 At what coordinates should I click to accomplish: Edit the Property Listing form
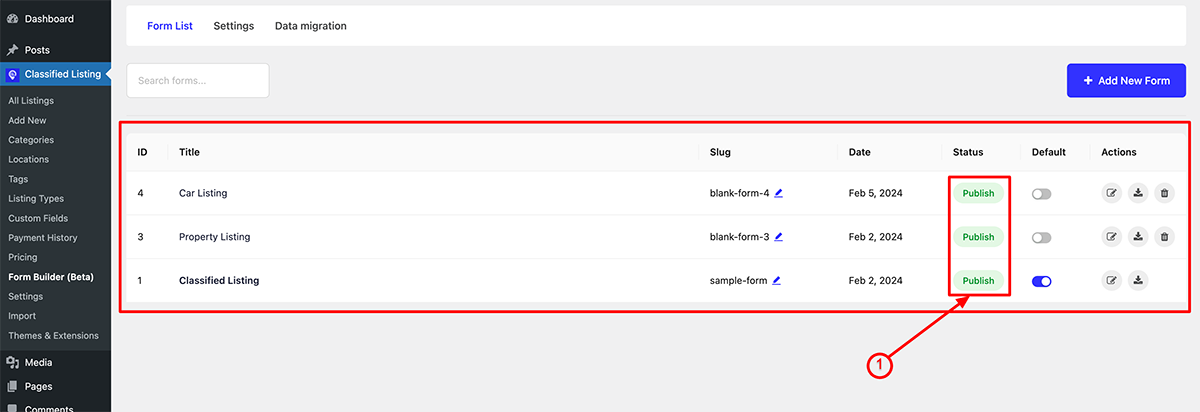coord(1111,237)
